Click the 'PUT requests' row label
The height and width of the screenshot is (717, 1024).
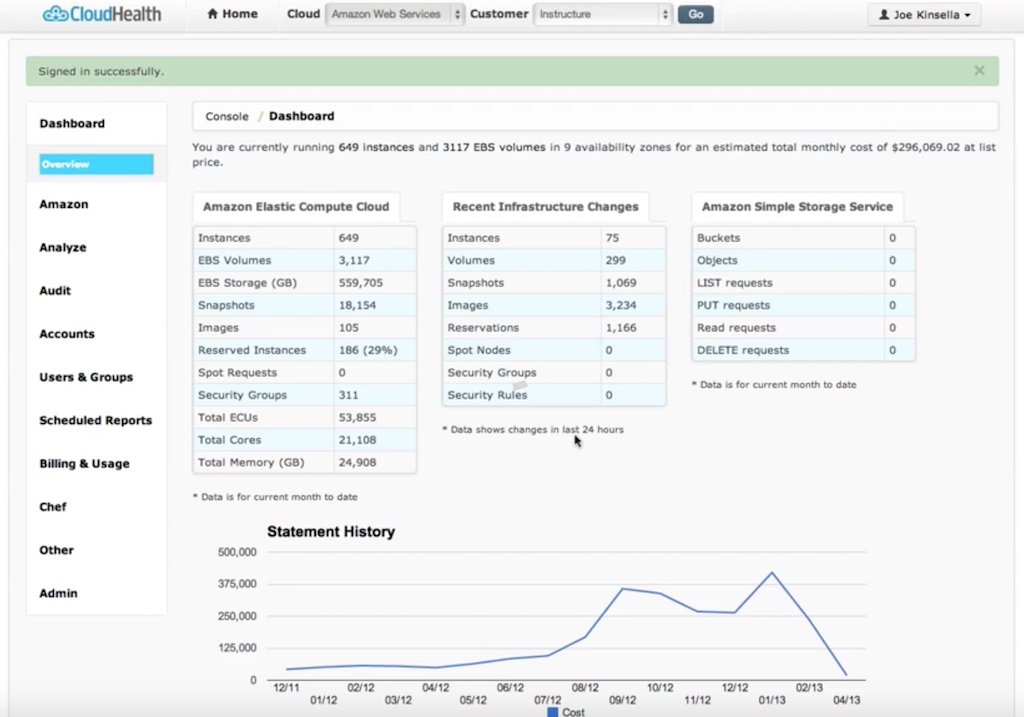coord(733,305)
